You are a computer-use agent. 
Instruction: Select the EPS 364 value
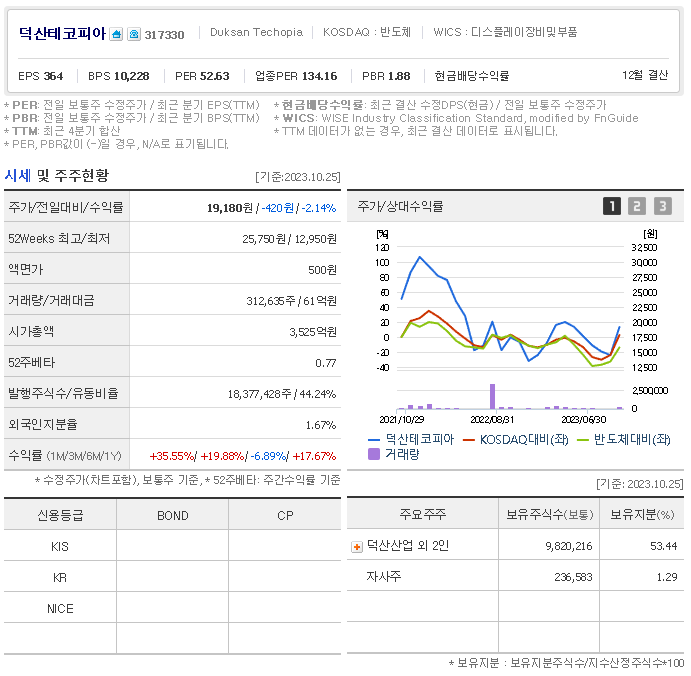[41, 76]
